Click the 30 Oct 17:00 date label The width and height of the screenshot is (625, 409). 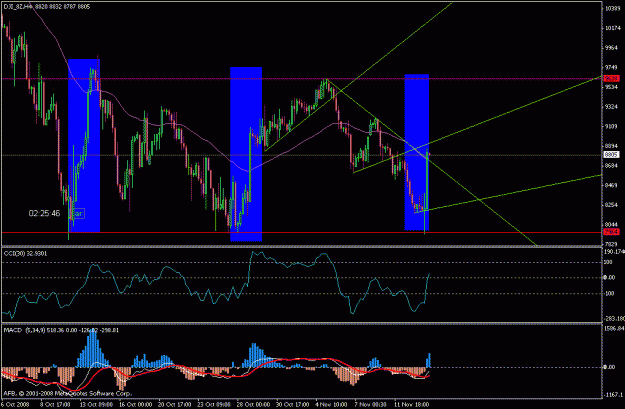[x=293, y=404]
